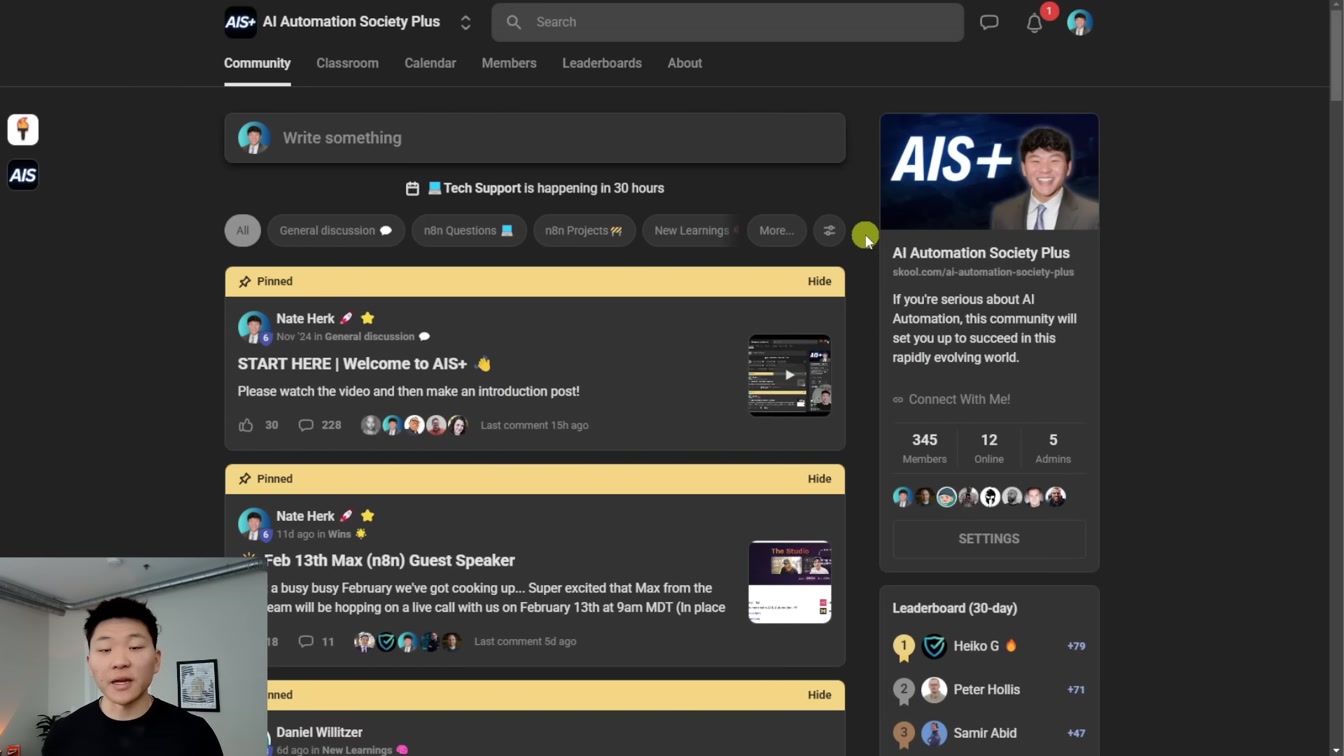
Task: Click the AIS+ community logo in header
Action: click(x=240, y=22)
